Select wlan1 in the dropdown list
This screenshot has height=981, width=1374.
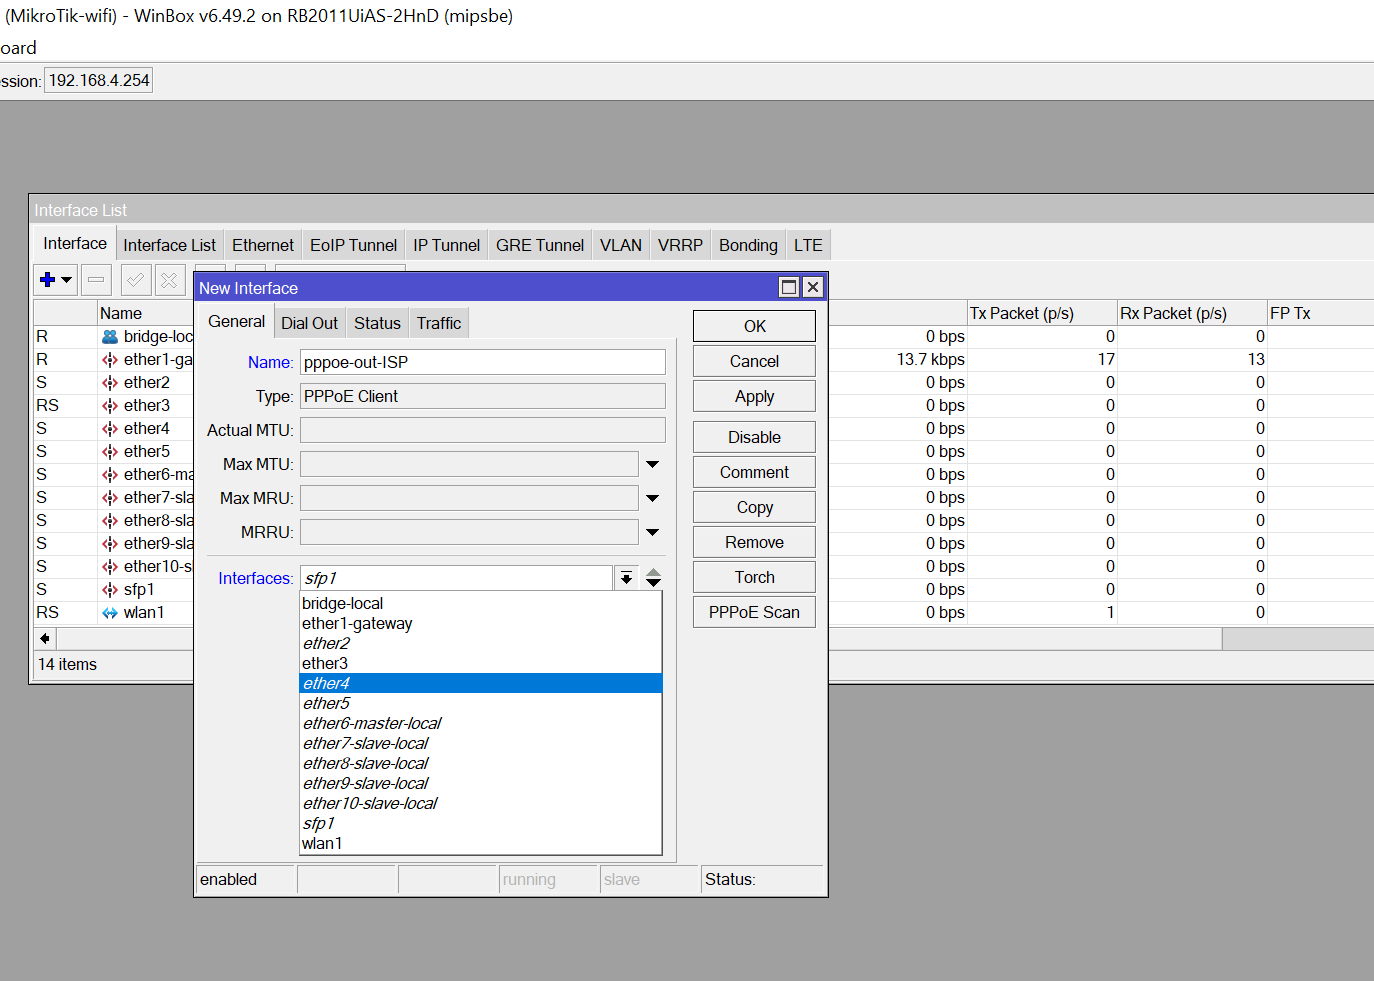point(481,843)
